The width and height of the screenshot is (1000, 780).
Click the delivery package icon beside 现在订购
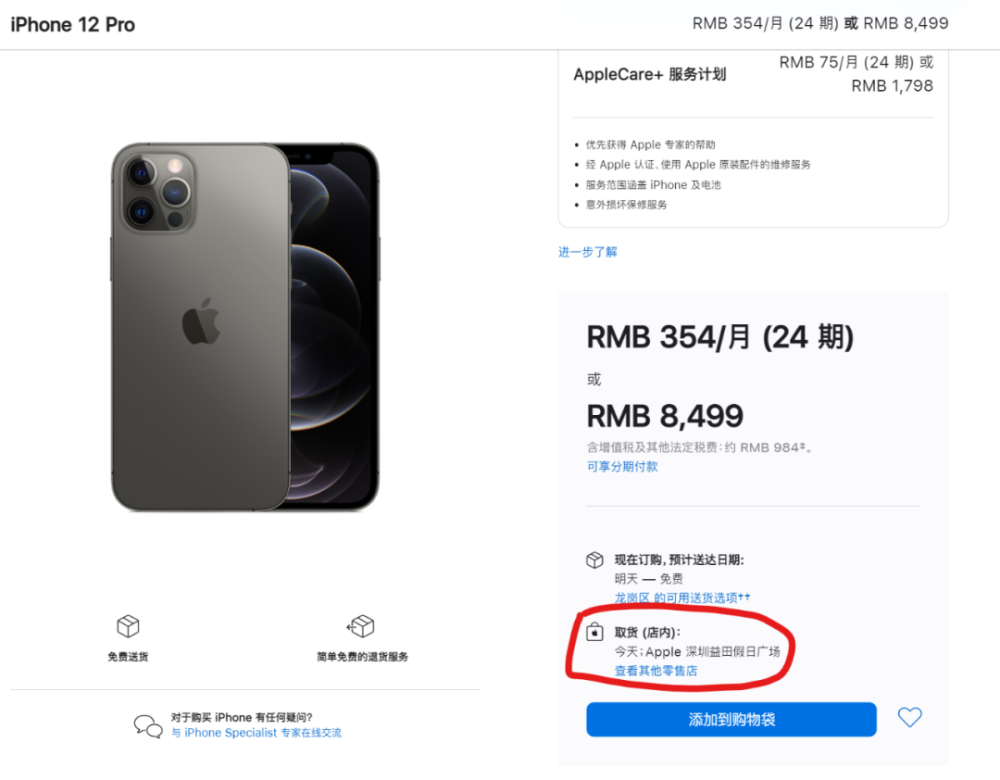coord(595,560)
